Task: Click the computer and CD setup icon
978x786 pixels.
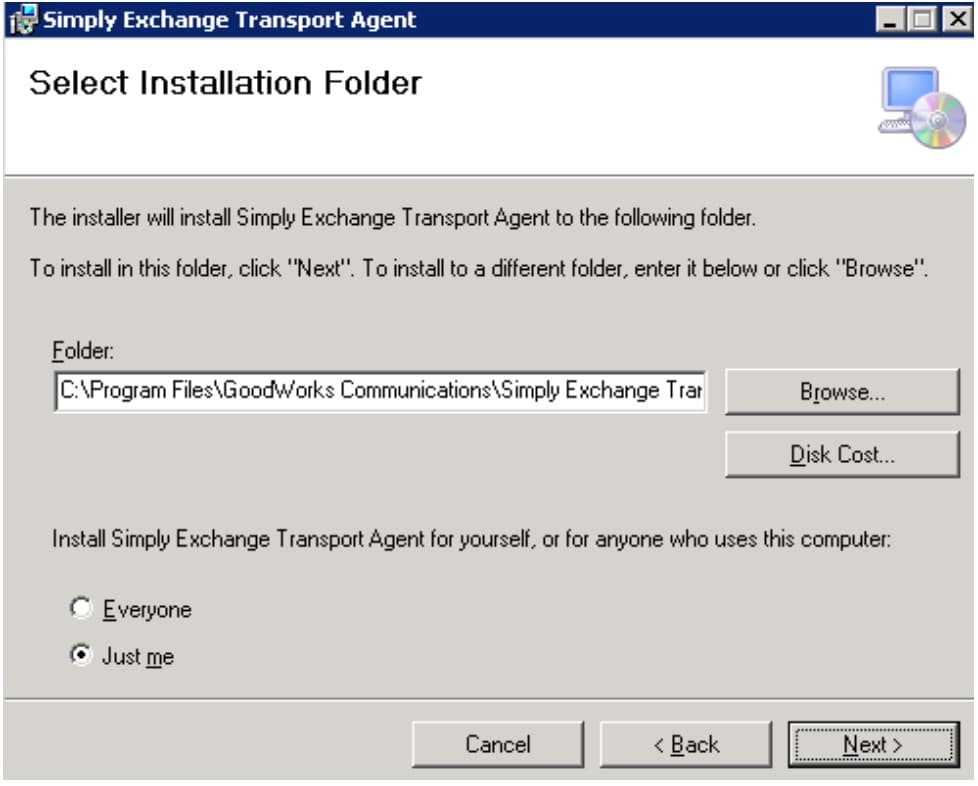Action: pyautogui.click(x=910, y=106)
